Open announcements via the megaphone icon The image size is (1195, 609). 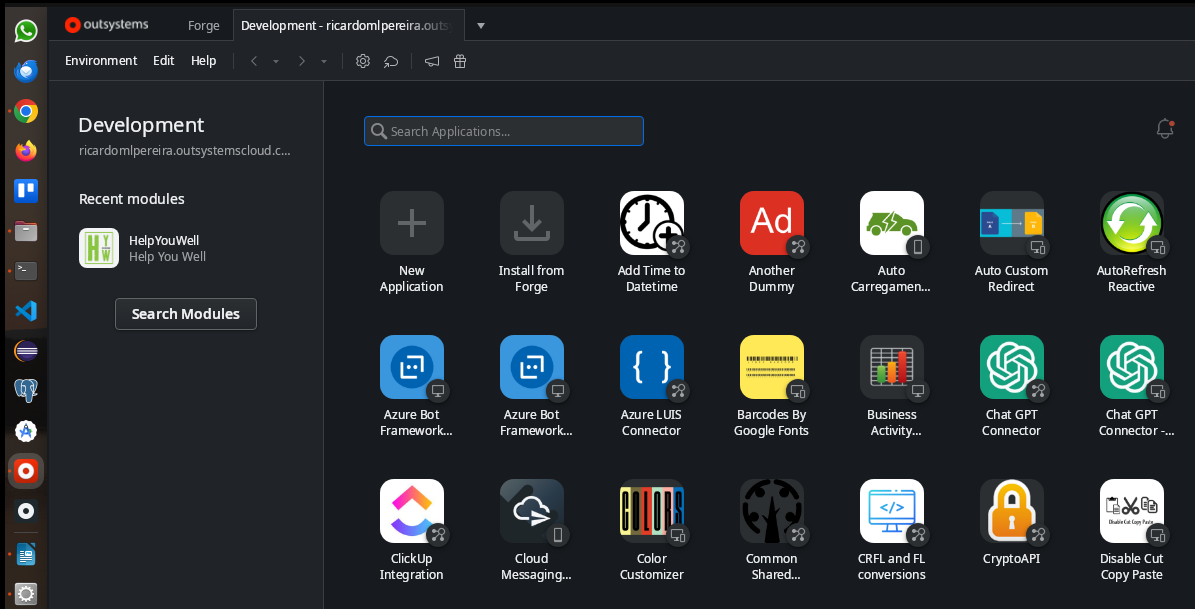click(431, 61)
